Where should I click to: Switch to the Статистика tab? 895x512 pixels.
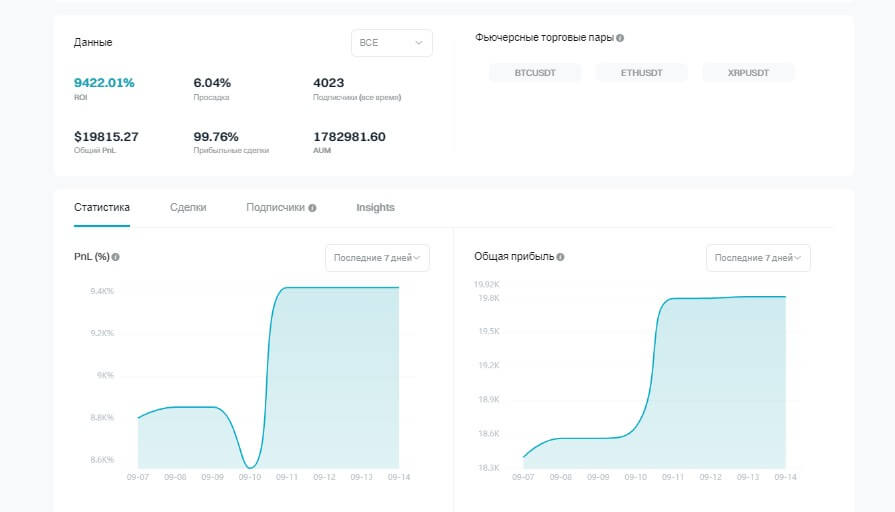coord(102,208)
